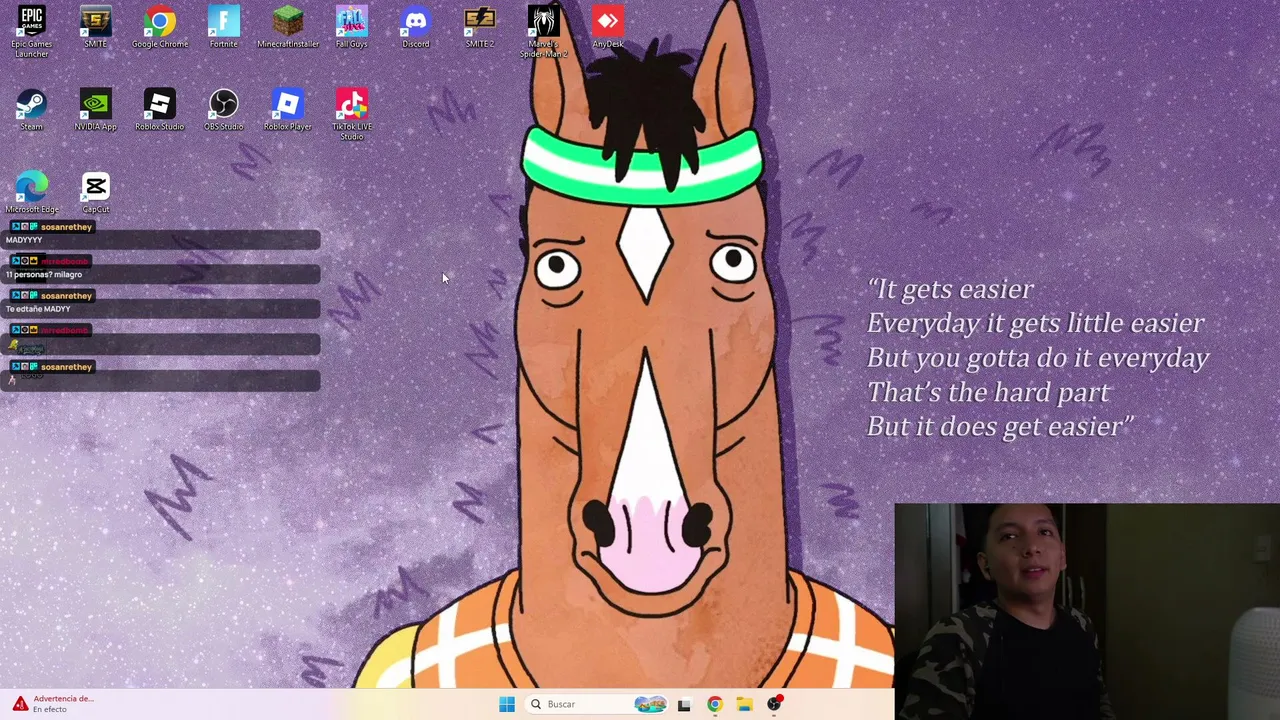1280x720 pixels.
Task: Open Task View from the taskbar
Action: point(684,704)
